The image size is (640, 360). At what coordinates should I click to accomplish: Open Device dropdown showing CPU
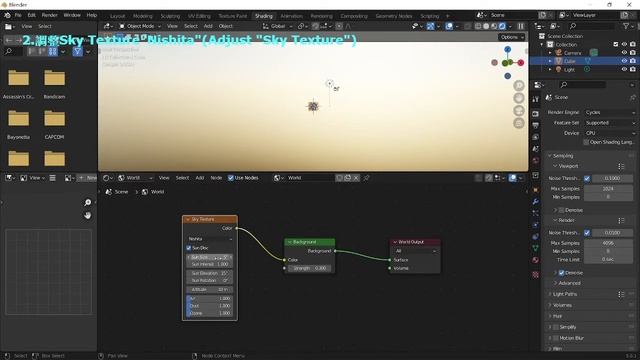pos(610,133)
